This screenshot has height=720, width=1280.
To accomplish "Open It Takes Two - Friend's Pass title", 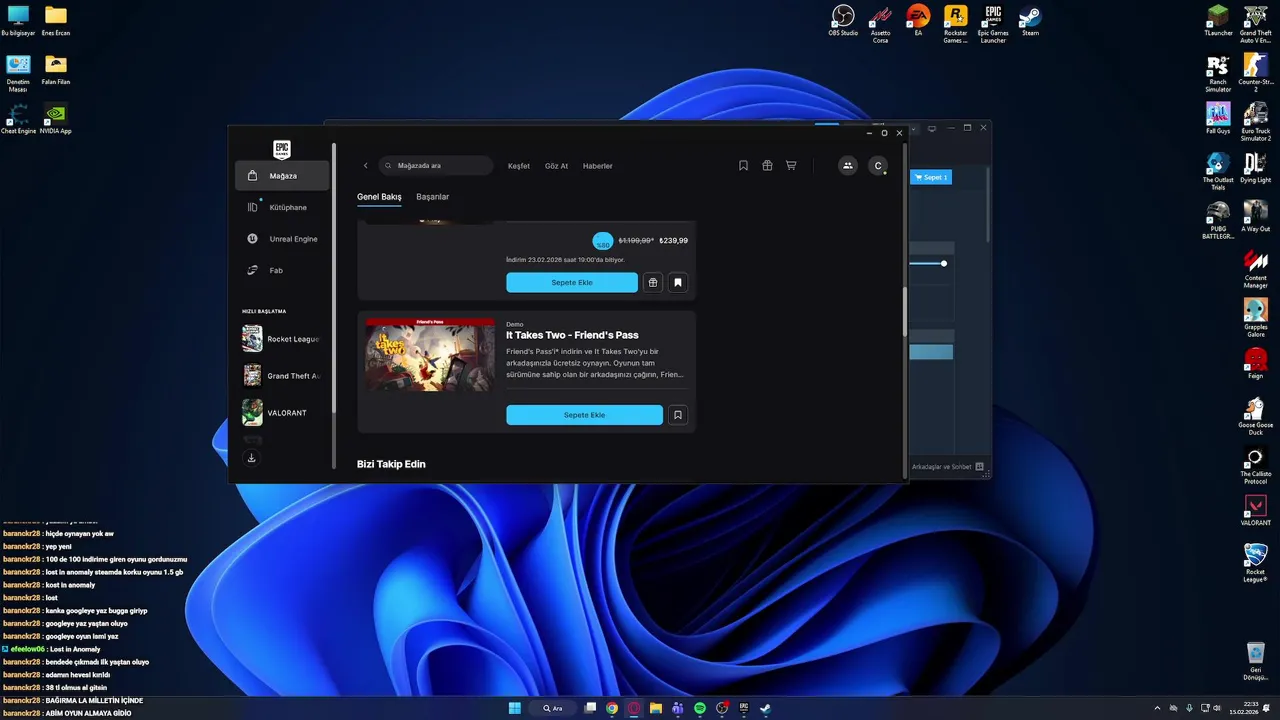I will pos(572,335).
